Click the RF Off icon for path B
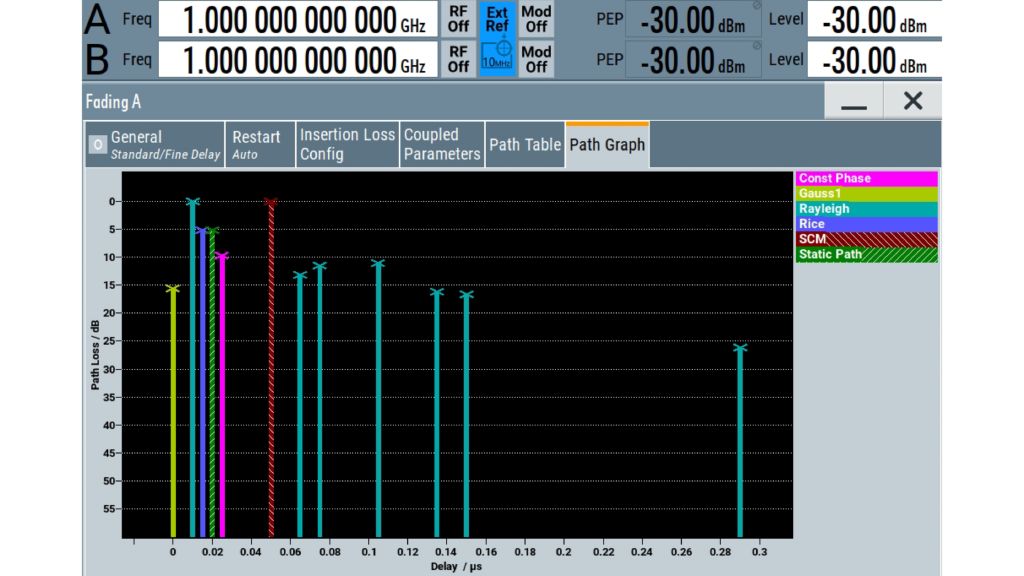This screenshot has height=576, width=1024. [457, 56]
